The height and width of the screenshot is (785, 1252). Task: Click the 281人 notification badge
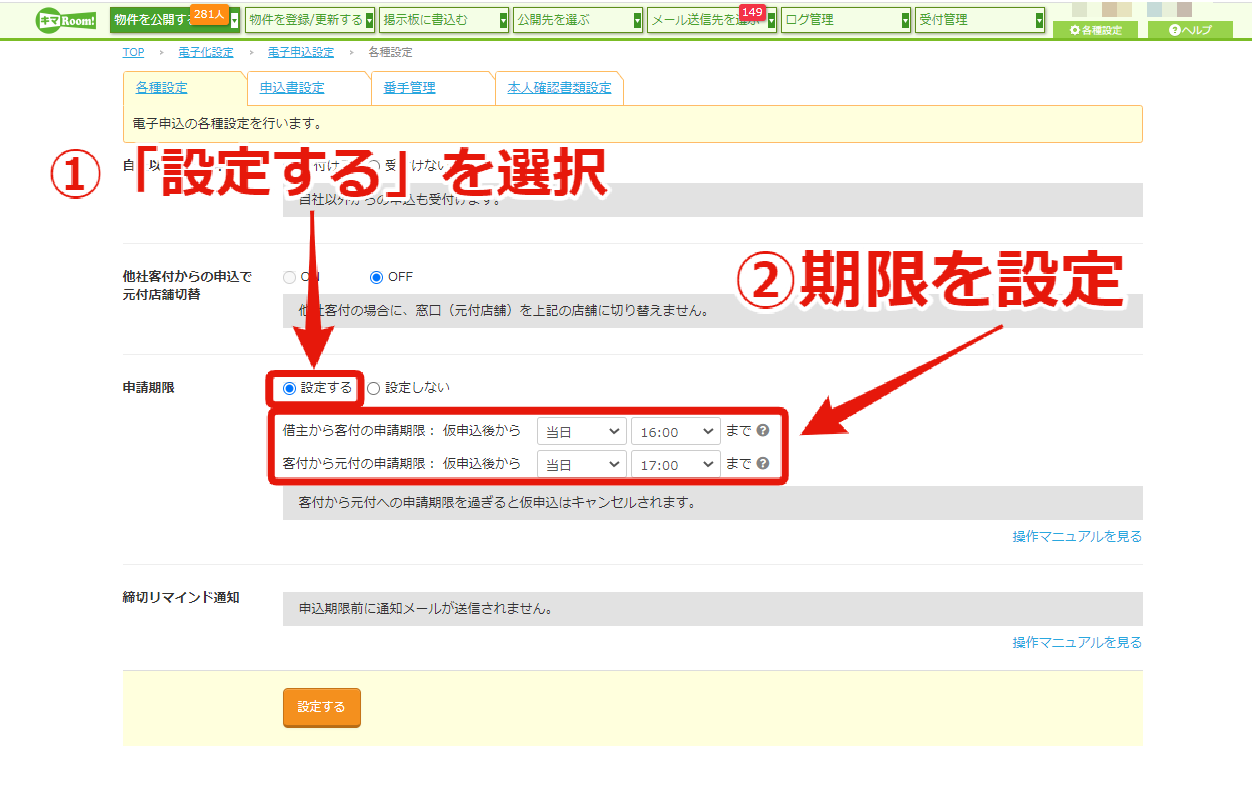coord(209,14)
